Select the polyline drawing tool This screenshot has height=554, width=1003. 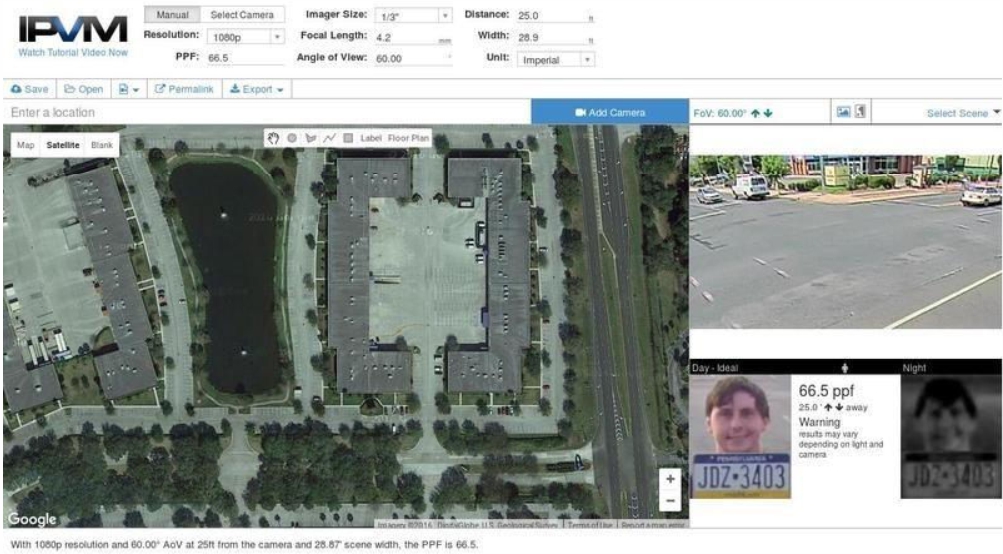(x=327, y=138)
